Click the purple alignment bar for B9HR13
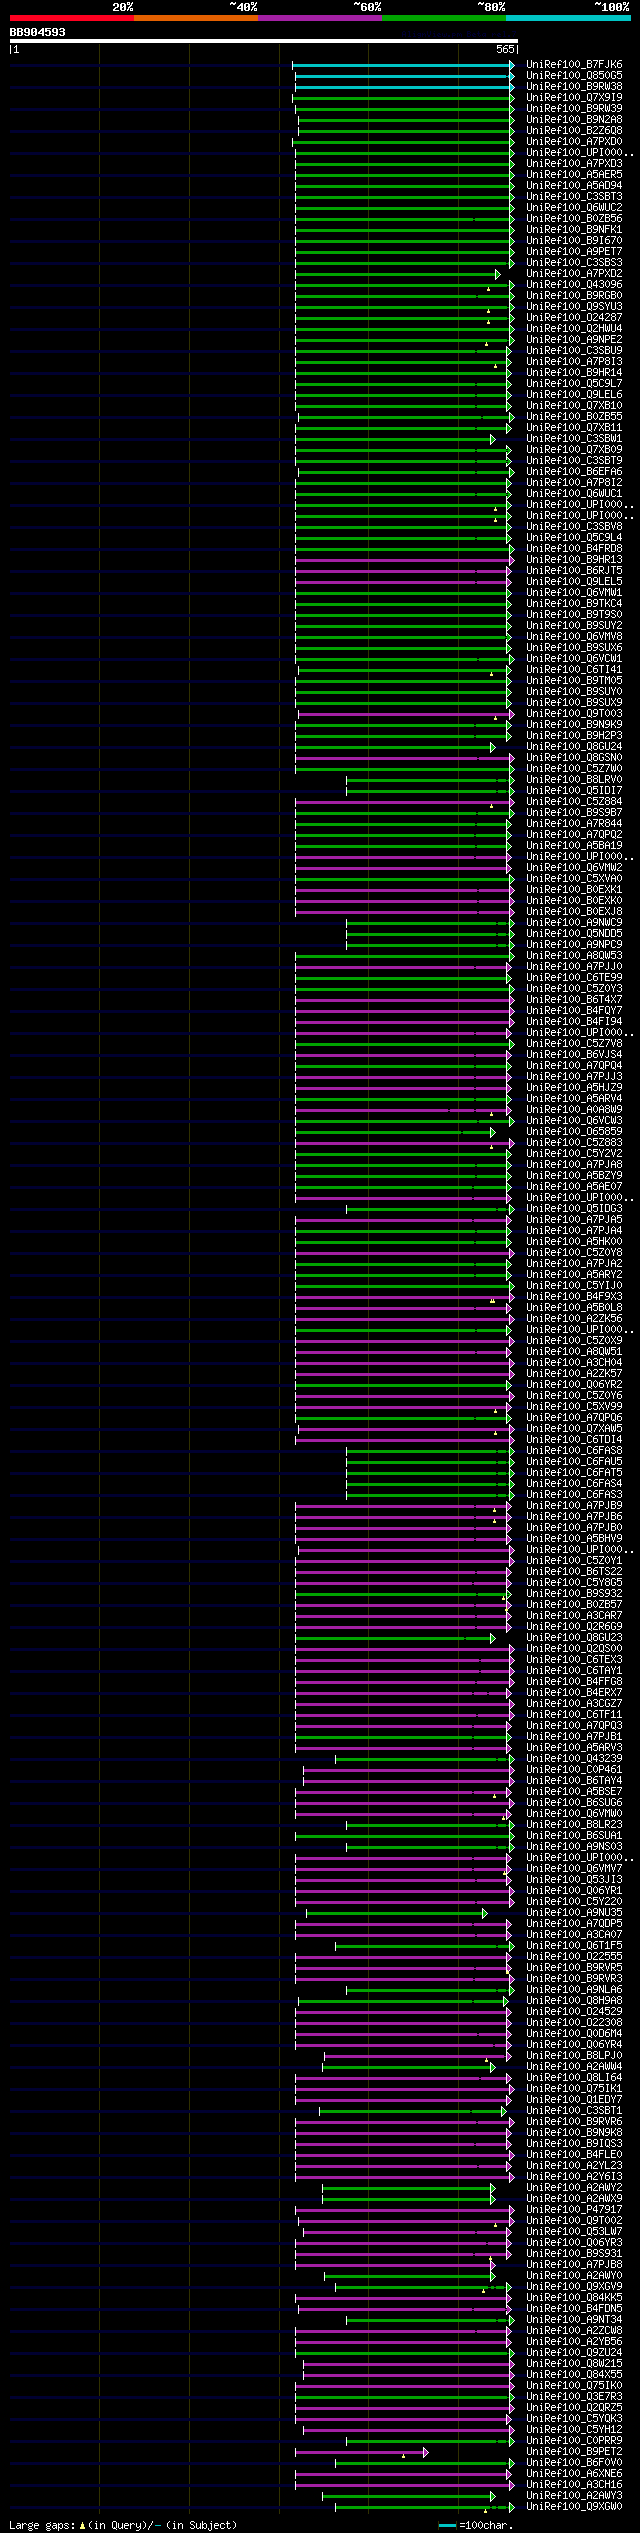This screenshot has height=2533, width=640. pyautogui.click(x=404, y=560)
